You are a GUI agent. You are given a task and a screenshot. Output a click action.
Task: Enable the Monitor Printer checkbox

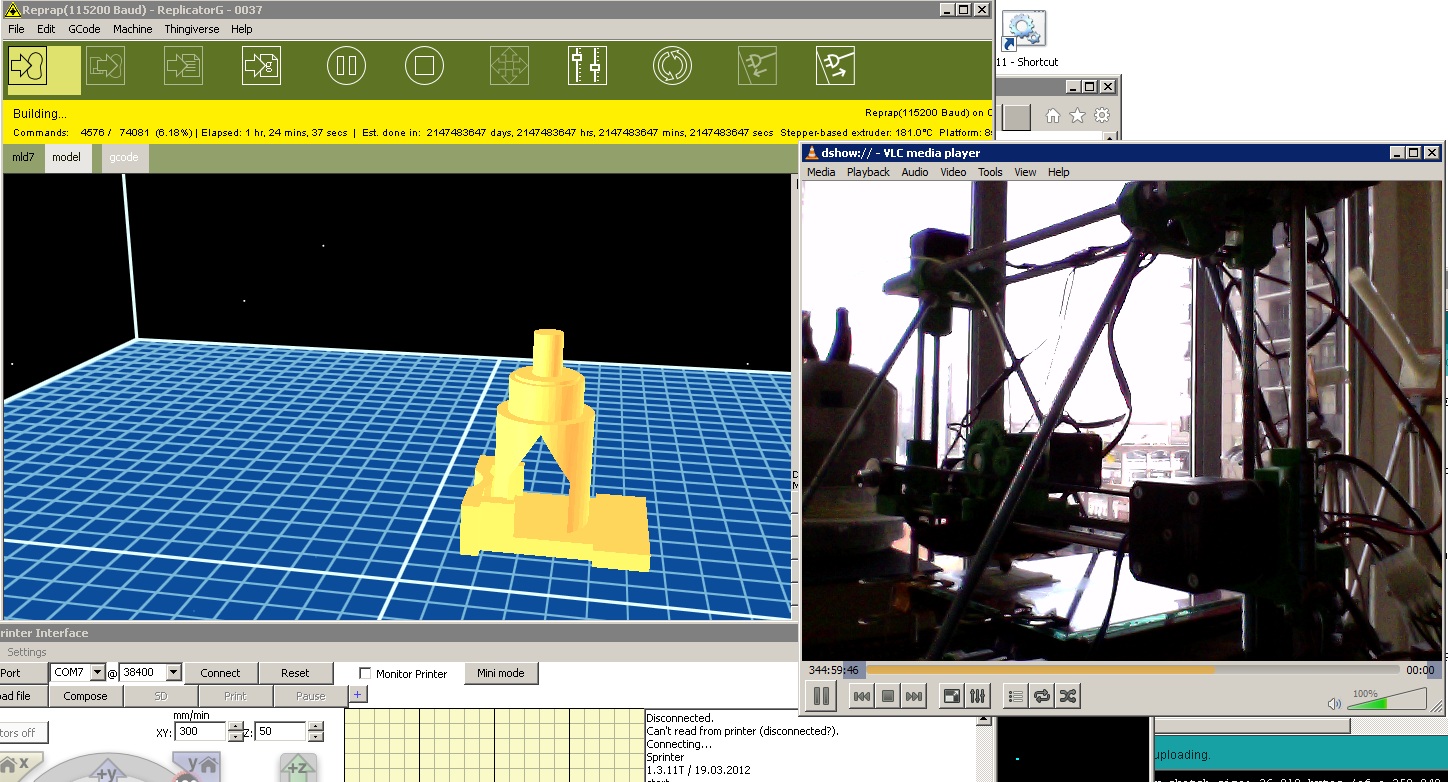tap(365, 674)
